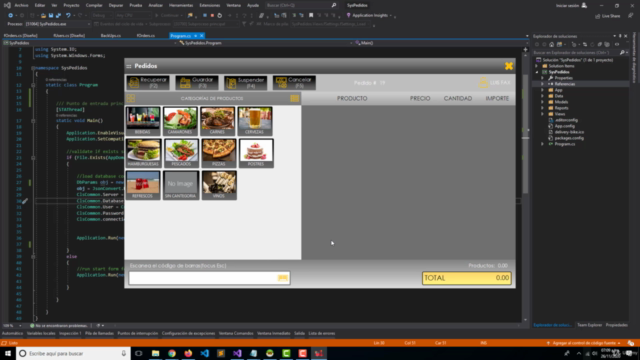Focus Solution Explorer search field
This screenshot has width=640, height=360.
(x=576, y=53)
